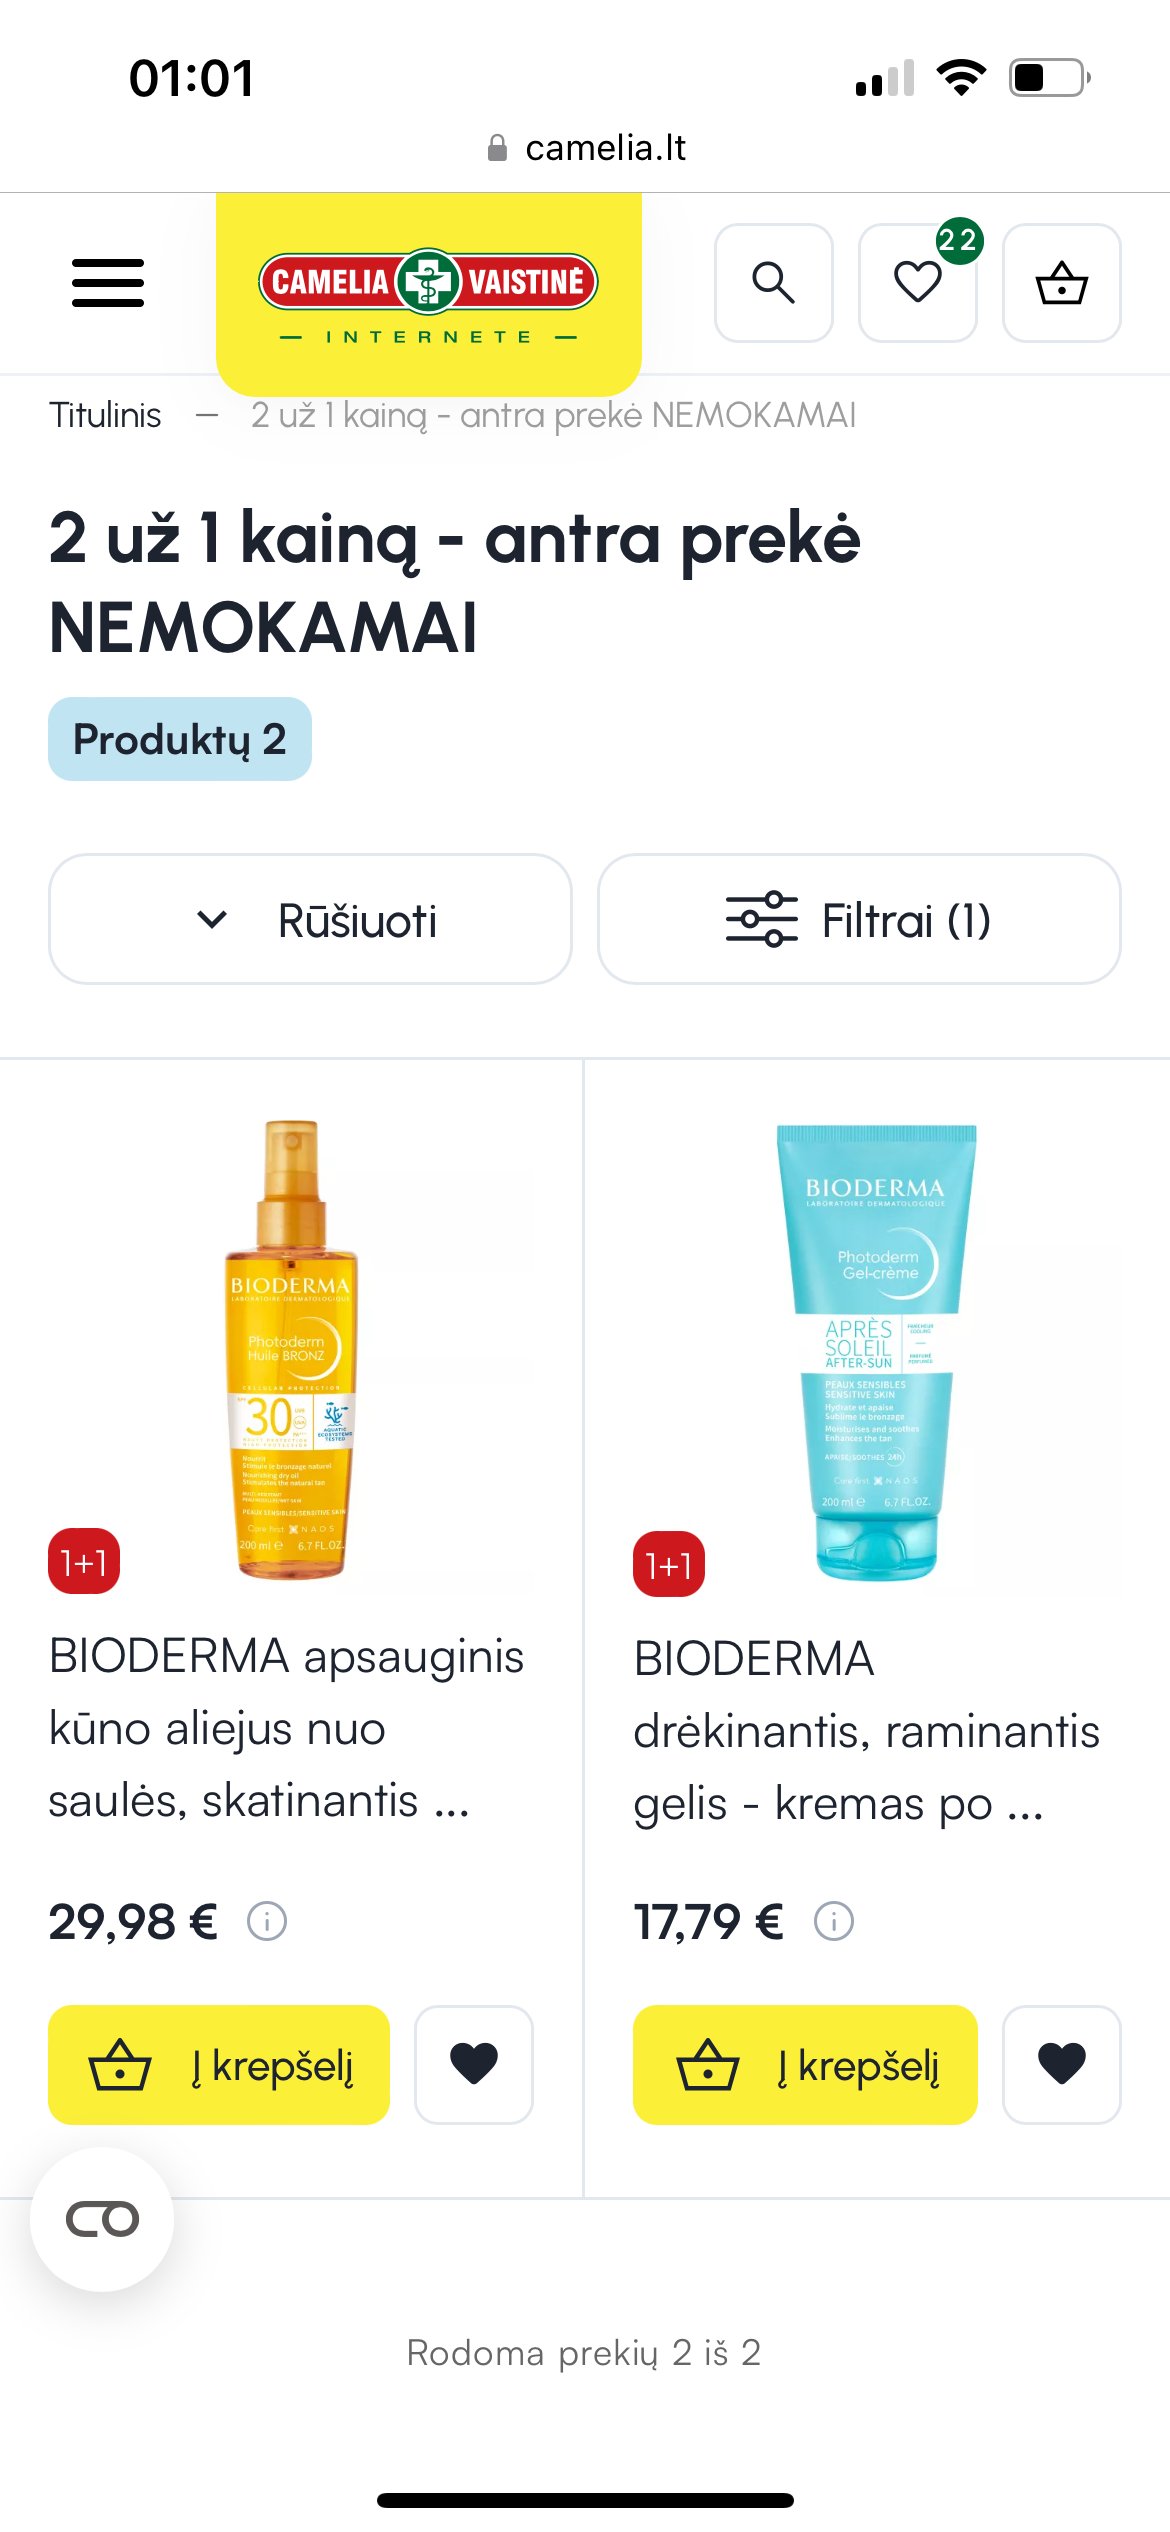
Task: Open the Filtrai (1) filter panel
Action: coord(859,919)
